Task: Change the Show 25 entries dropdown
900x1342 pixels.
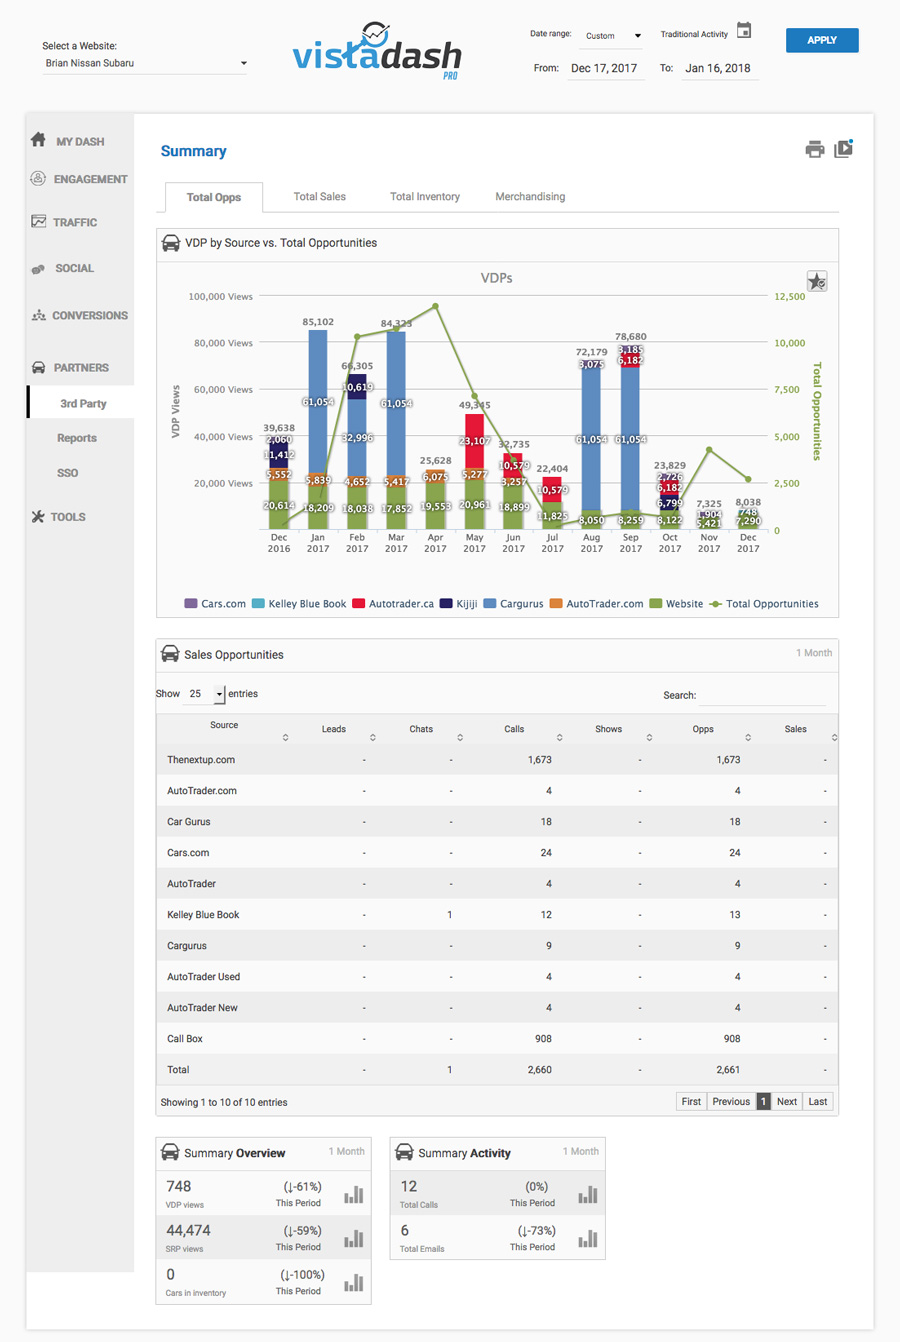Action: pyautogui.click(x=205, y=694)
